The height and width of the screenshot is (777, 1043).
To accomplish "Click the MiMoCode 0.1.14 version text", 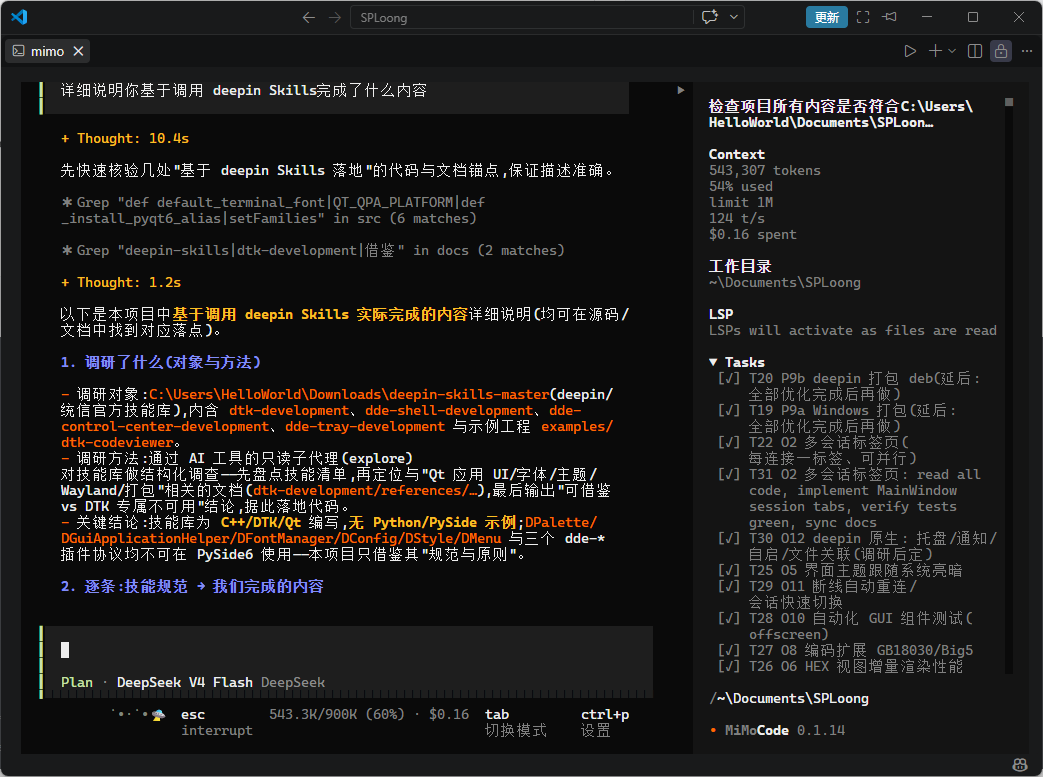I will tap(784, 730).
